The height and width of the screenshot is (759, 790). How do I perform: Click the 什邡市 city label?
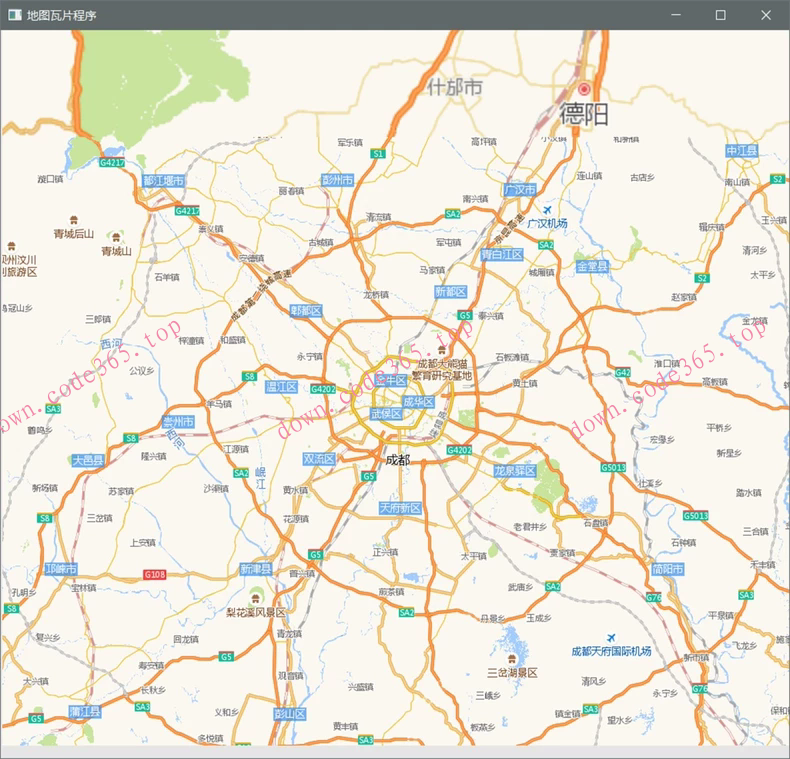pos(455,88)
